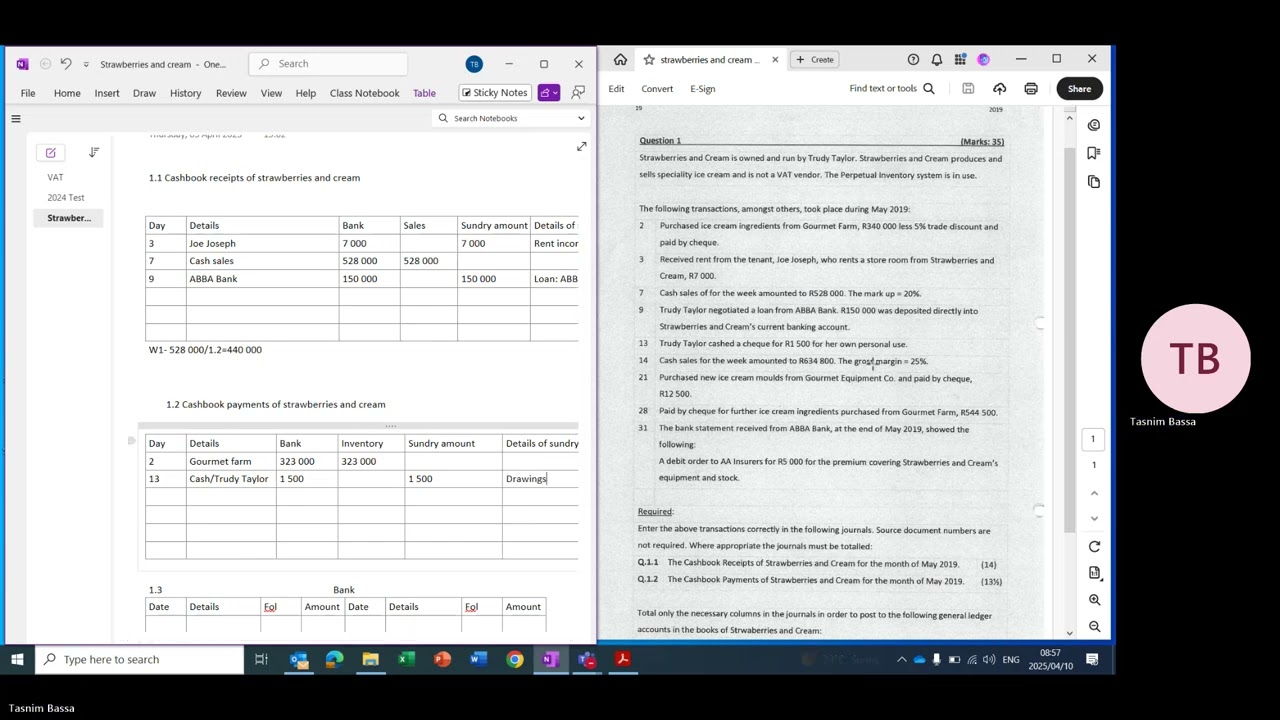Click the Sticky Notes button
This screenshot has width=1280, height=720.
click(x=494, y=93)
